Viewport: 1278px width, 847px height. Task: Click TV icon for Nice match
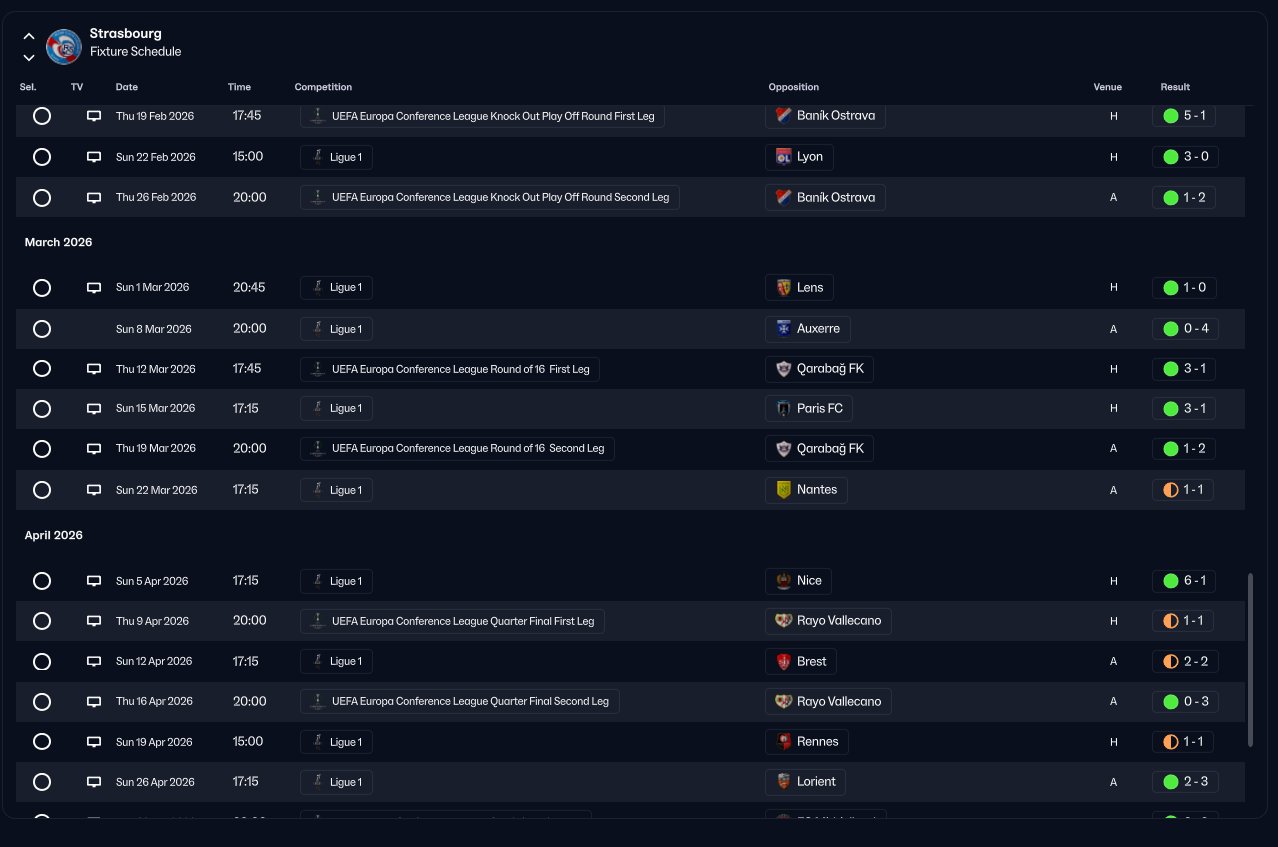[94, 581]
